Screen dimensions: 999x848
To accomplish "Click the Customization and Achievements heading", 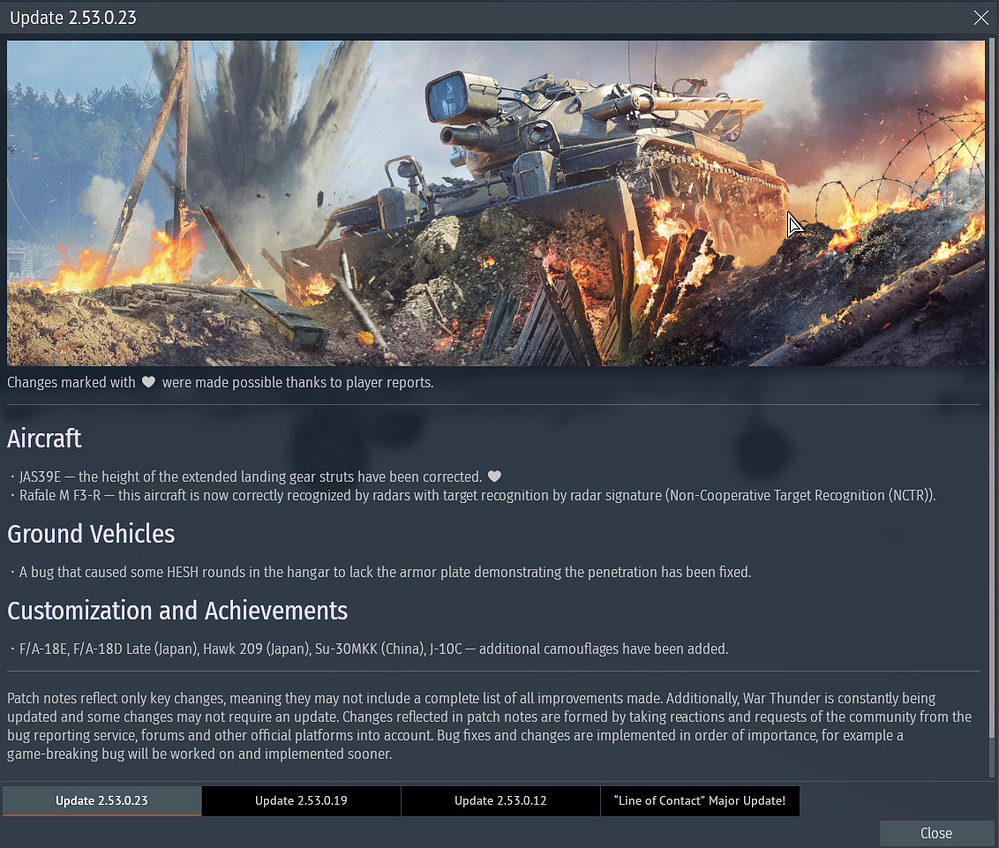I will [177, 610].
